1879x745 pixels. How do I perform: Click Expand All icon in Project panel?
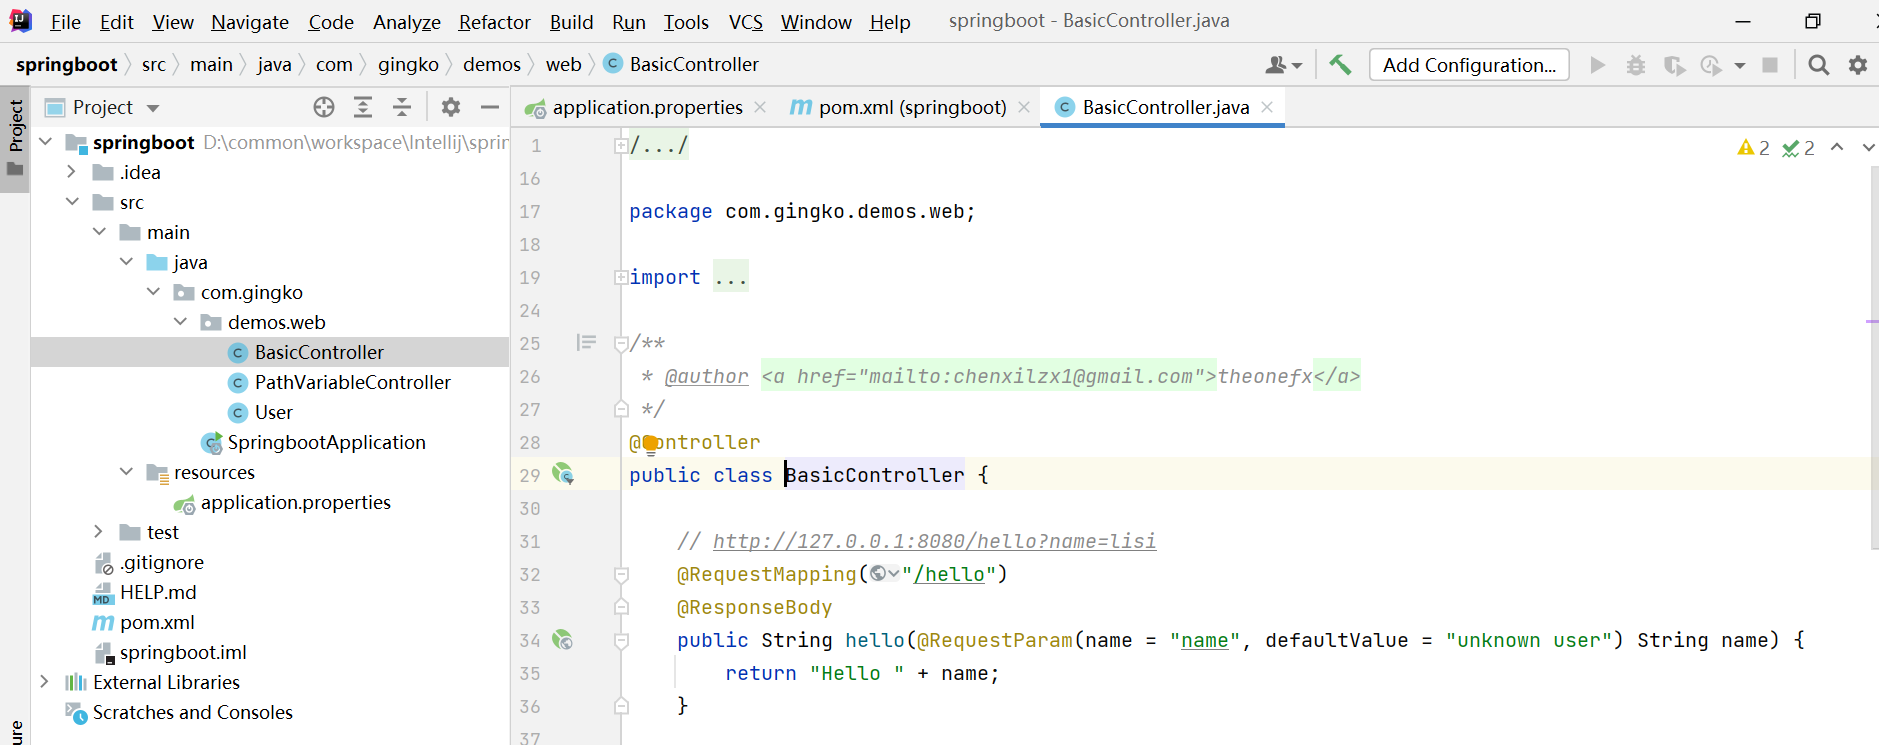click(x=363, y=107)
